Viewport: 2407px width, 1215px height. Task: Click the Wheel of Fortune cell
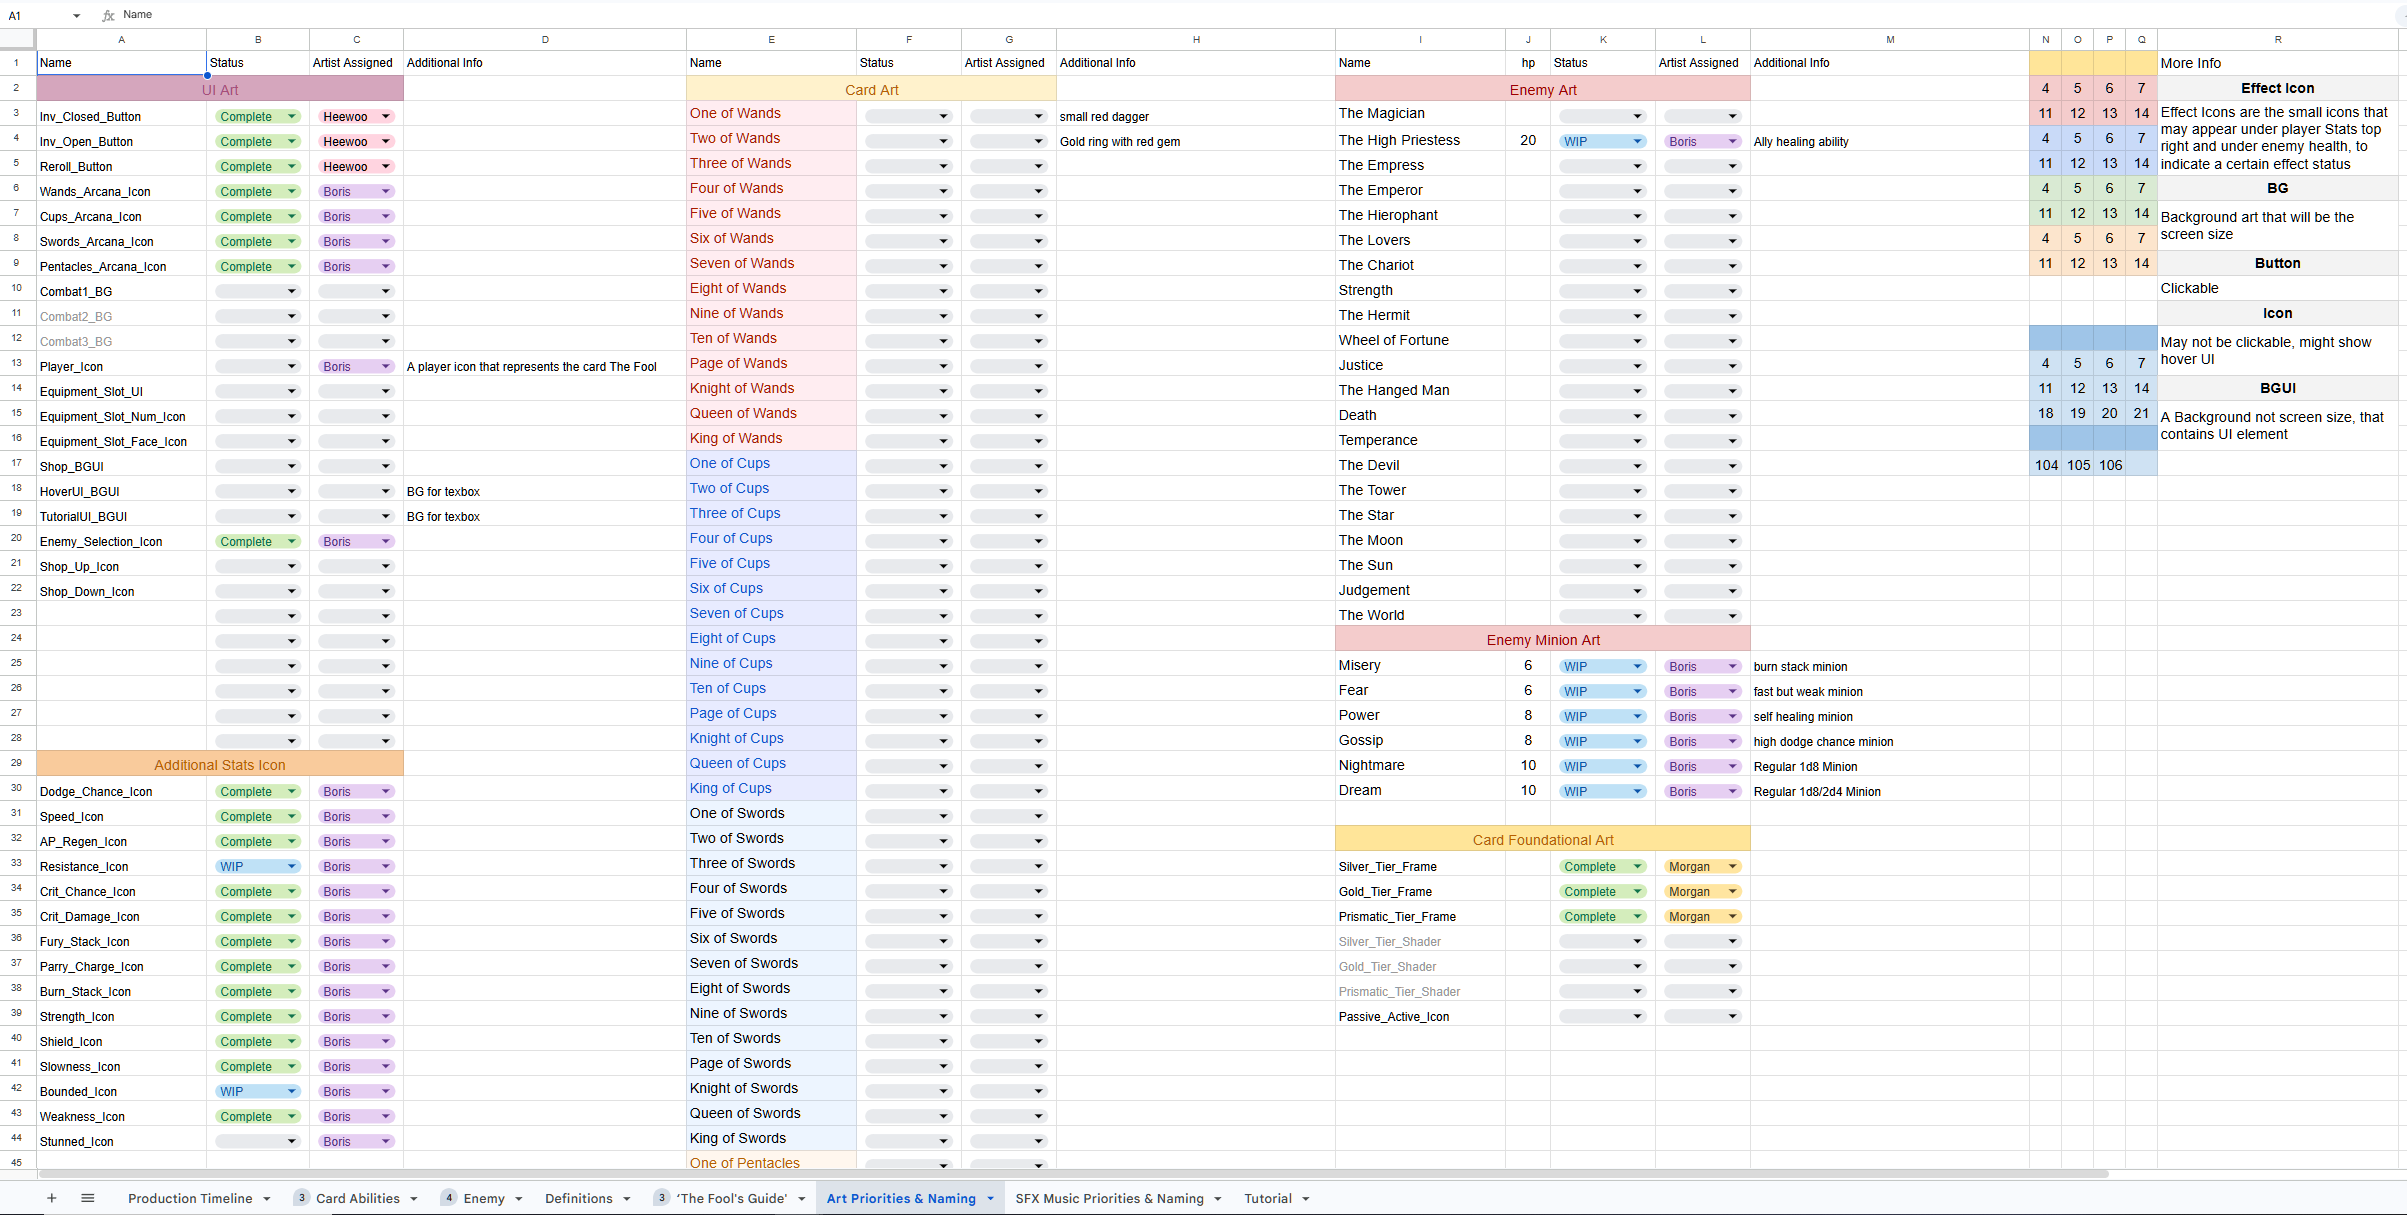coord(1420,340)
